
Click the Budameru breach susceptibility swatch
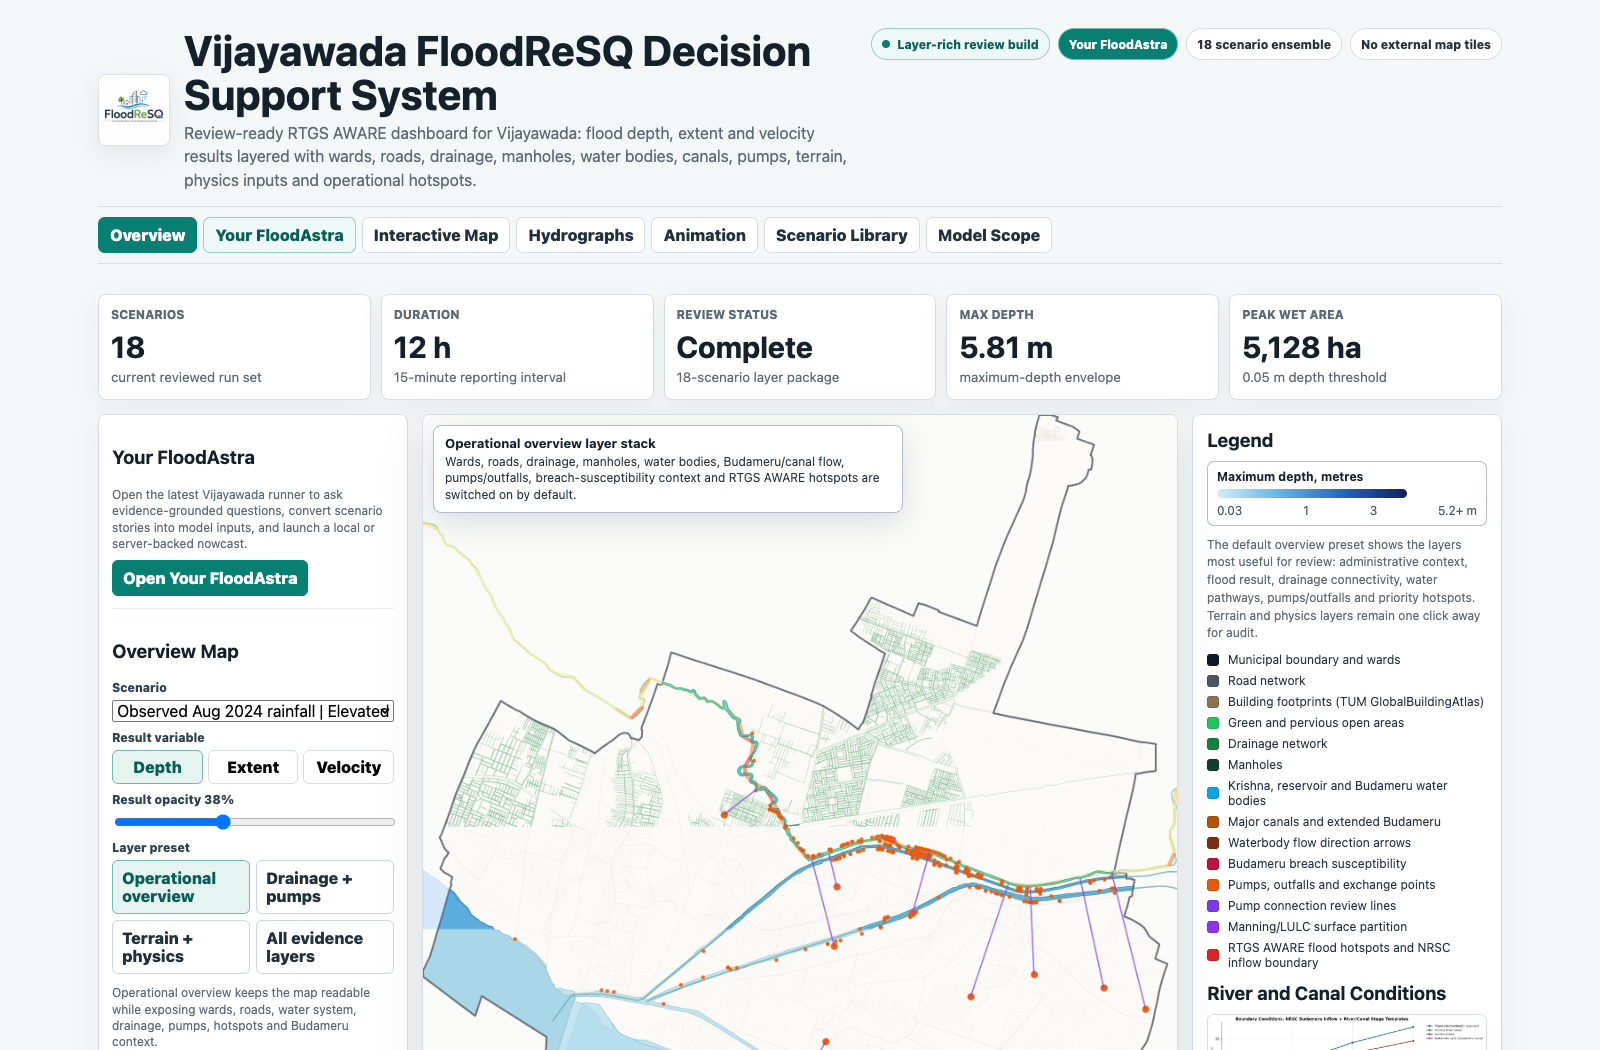(1213, 864)
